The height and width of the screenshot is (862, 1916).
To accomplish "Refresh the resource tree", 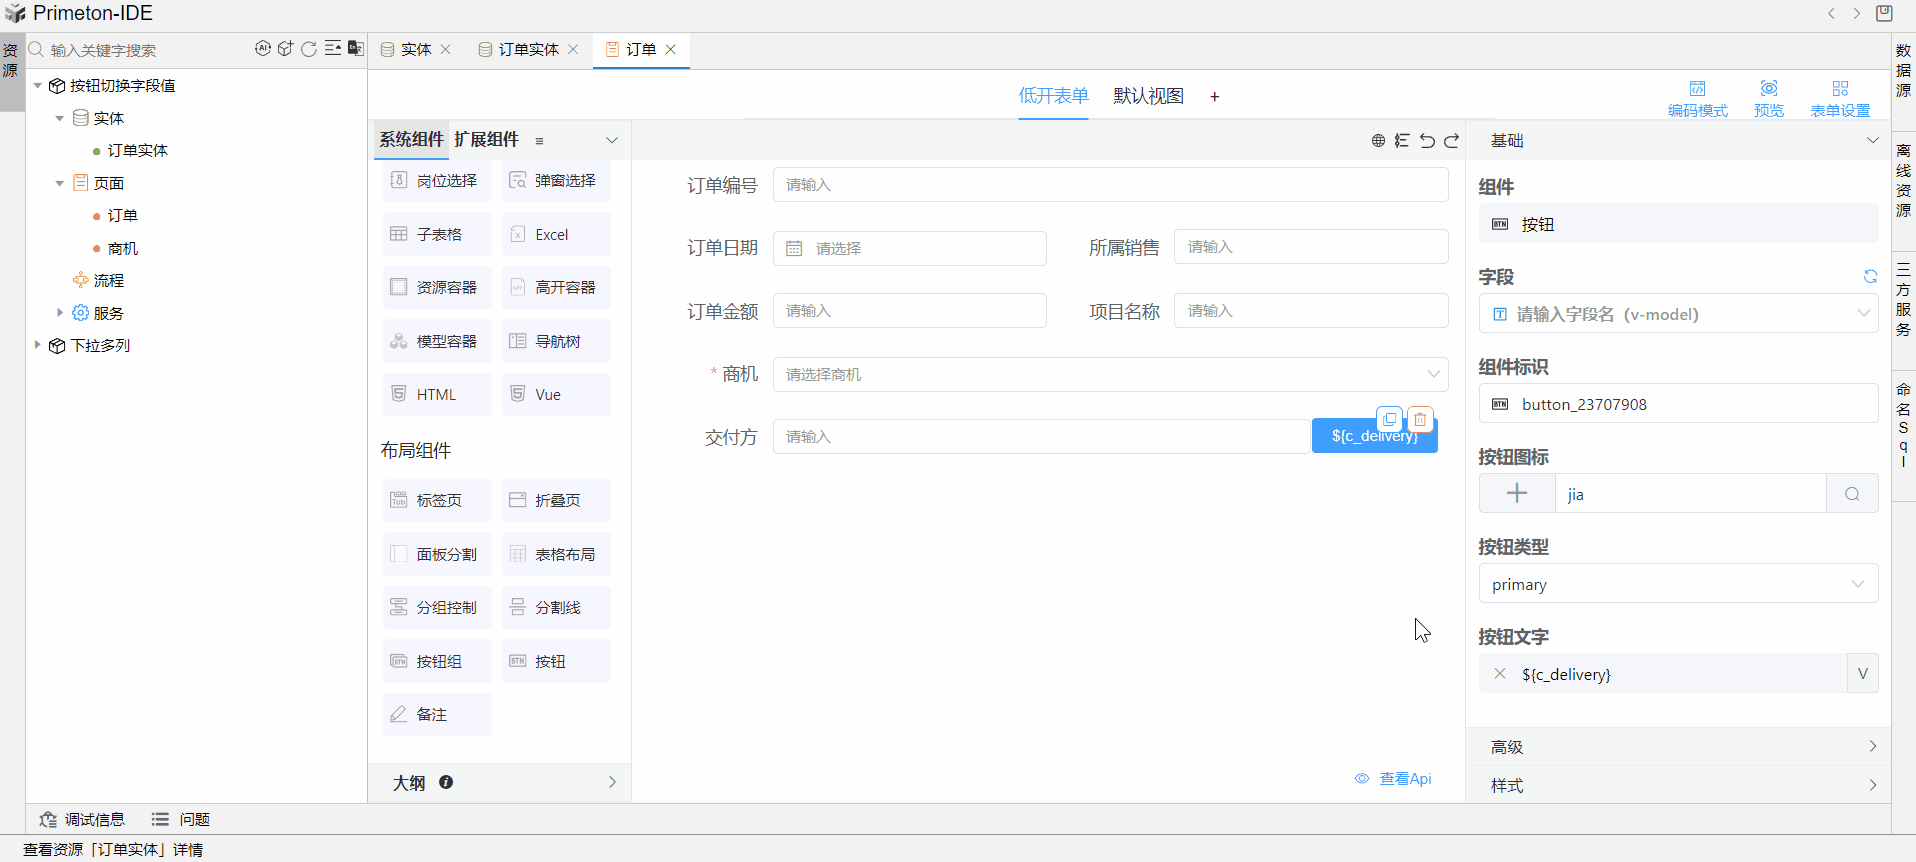I will coord(309,49).
